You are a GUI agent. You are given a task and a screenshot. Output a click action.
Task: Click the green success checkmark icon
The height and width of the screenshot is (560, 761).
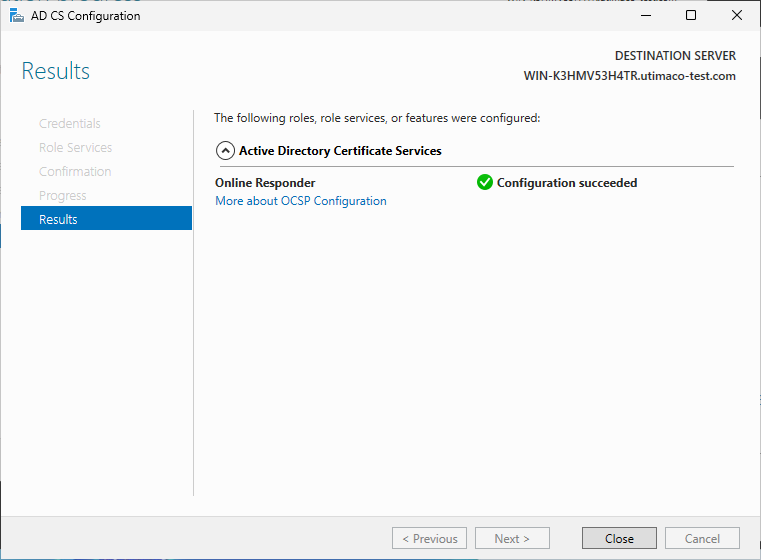[484, 182]
